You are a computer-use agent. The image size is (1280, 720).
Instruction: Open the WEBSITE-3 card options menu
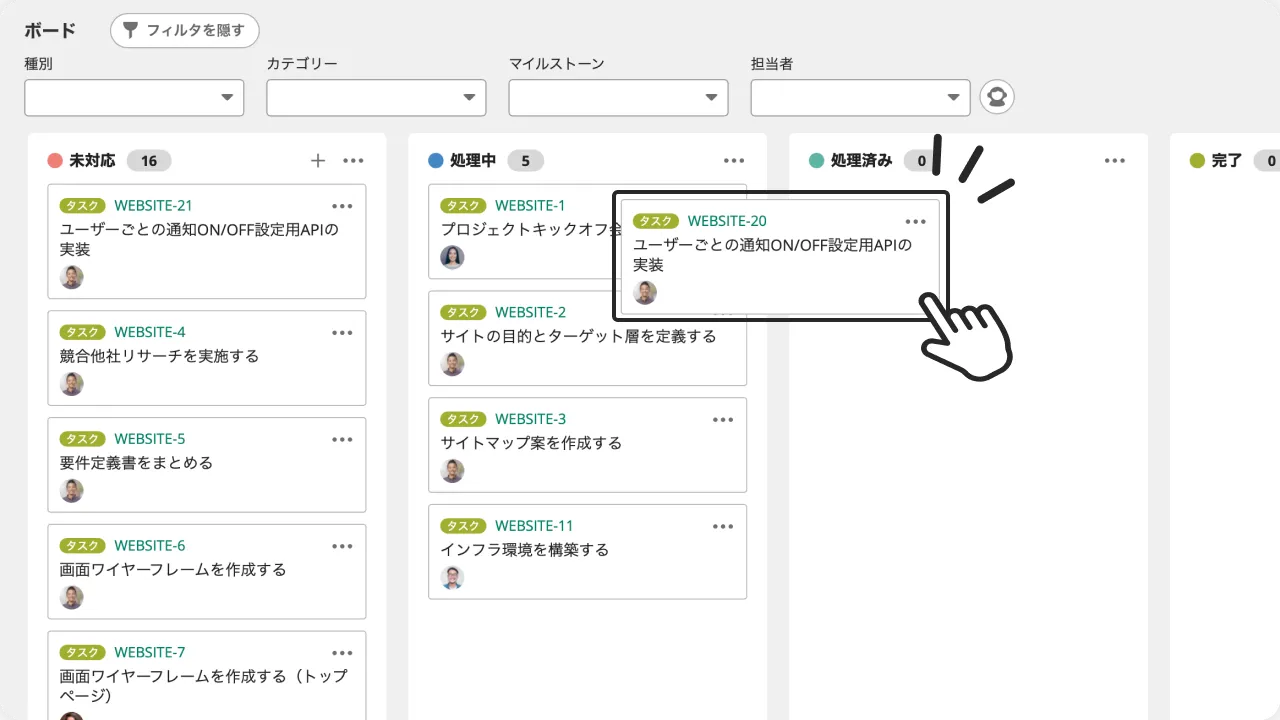[x=723, y=419]
